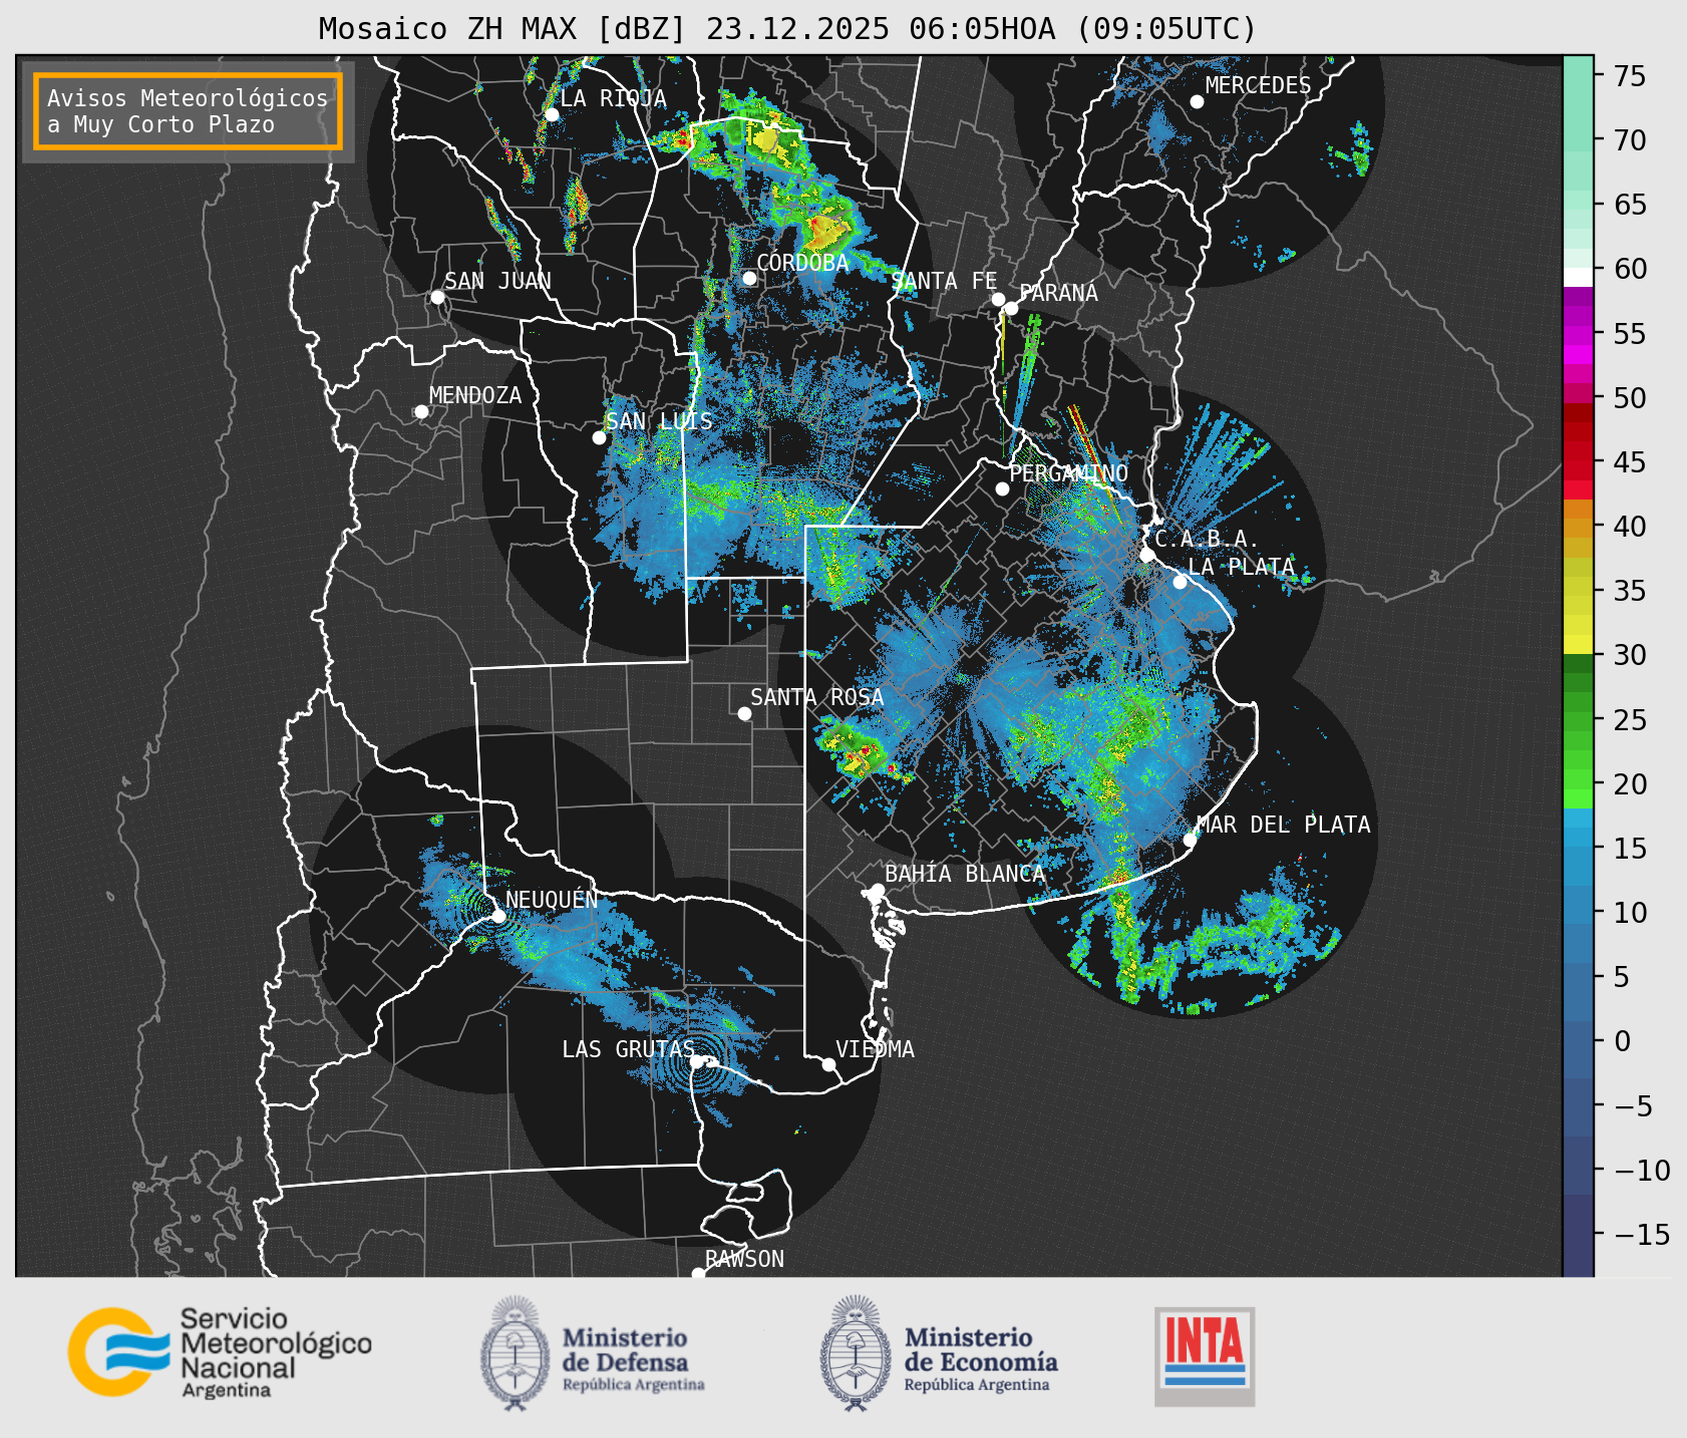Click the MERCEDES label text
This screenshot has width=1687, height=1438.
(1258, 86)
